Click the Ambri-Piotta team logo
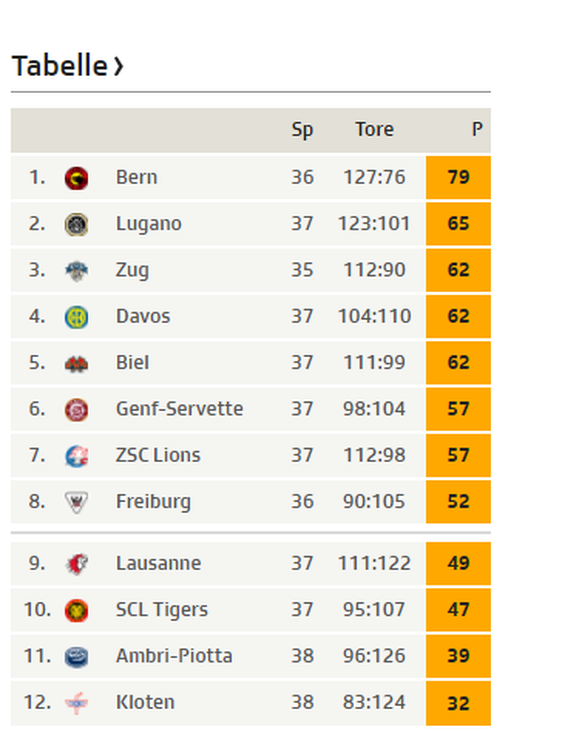Screen dimensions: 582x735 [x=76, y=657]
